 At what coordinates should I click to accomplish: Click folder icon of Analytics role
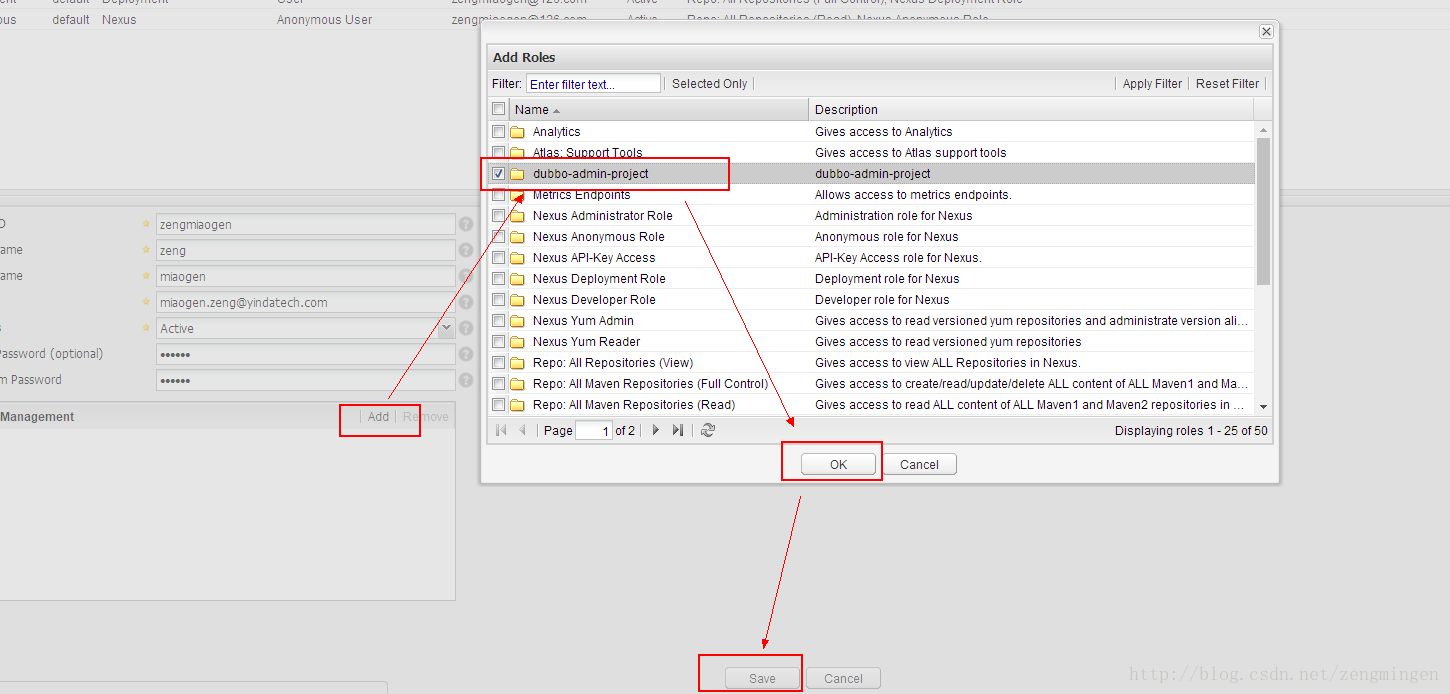click(517, 132)
